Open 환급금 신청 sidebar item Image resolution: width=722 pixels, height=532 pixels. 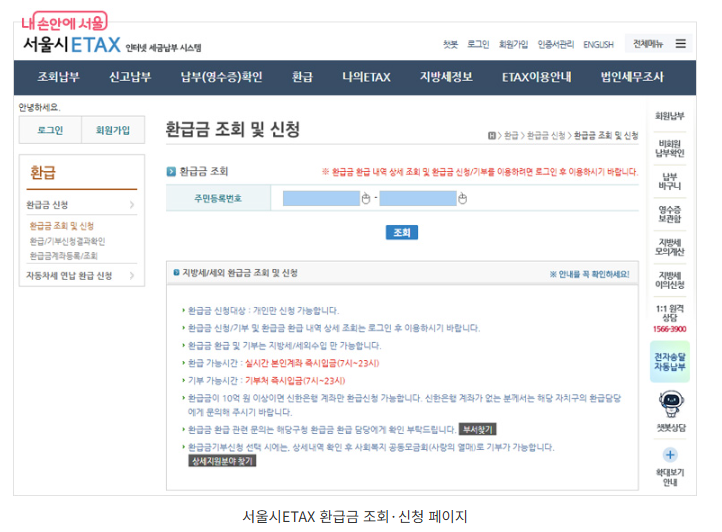(x=47, y=205)
